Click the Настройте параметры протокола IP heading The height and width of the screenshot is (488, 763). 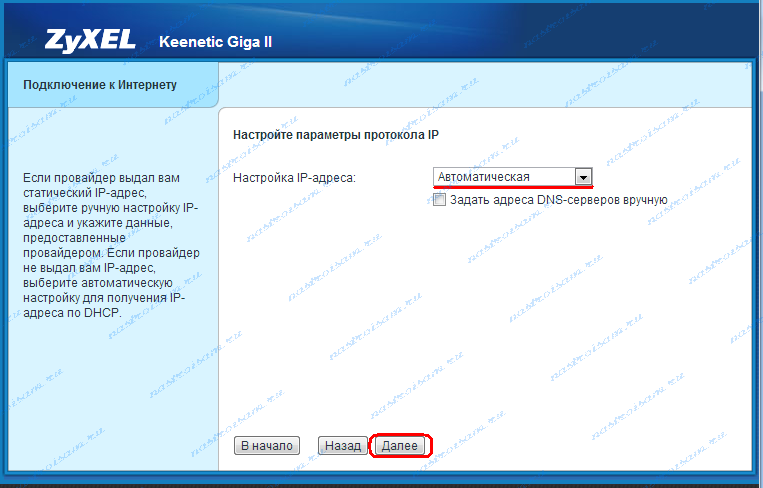tap(336, 135)
